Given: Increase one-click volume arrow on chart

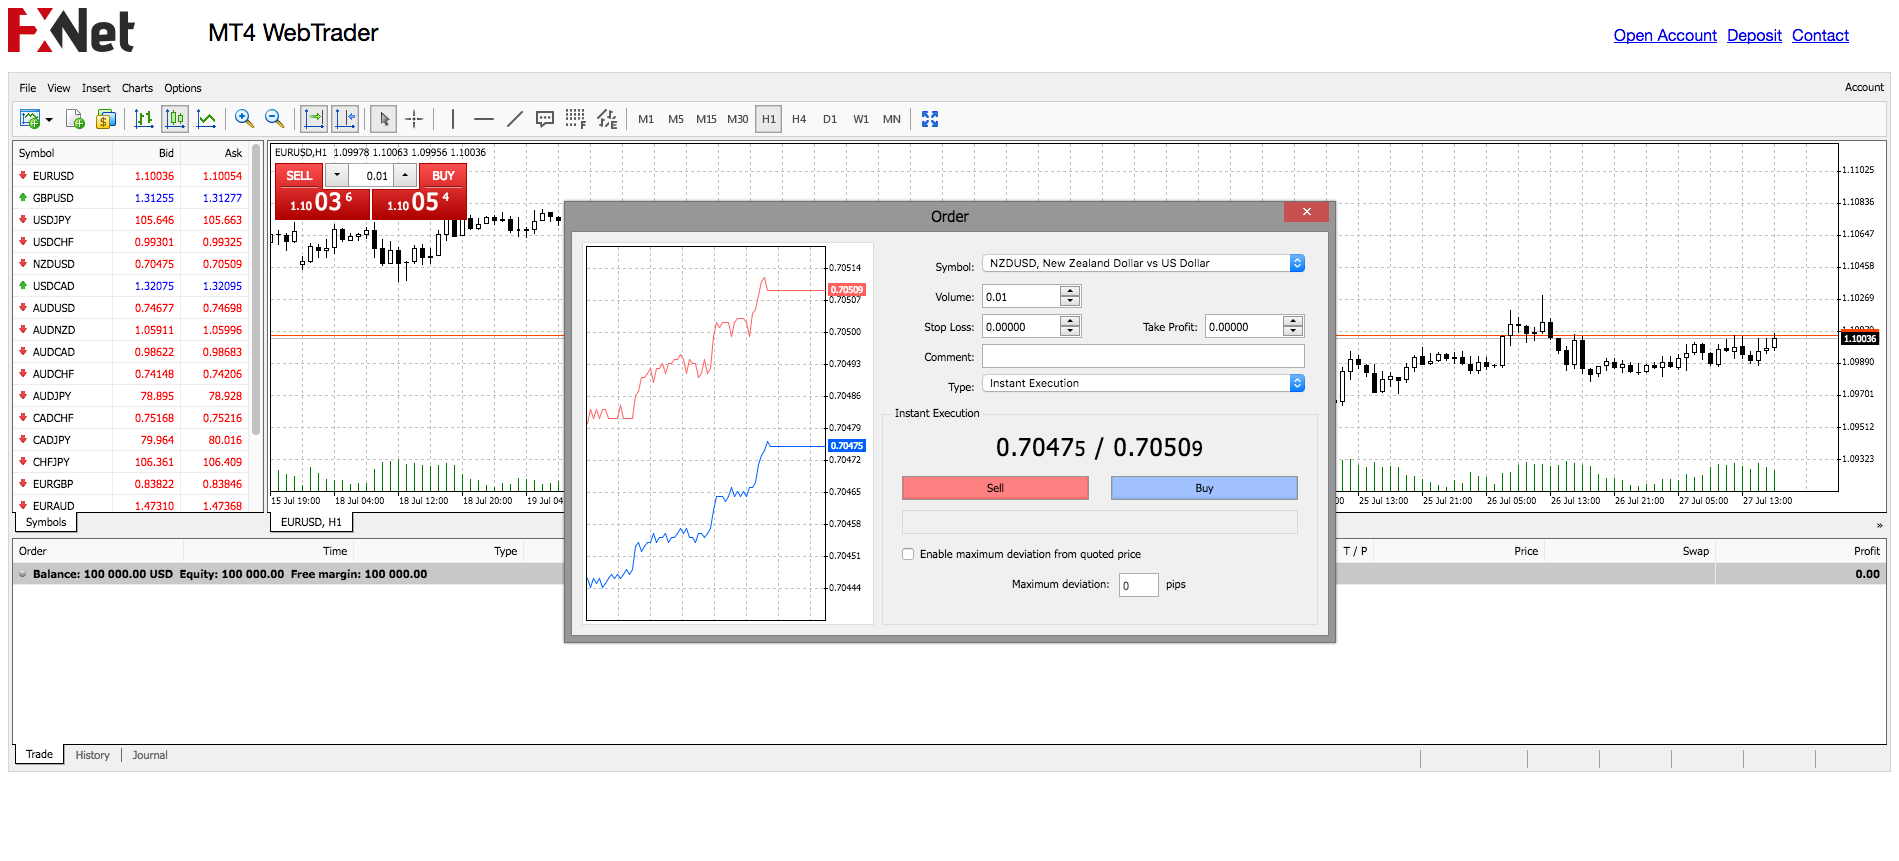Looking at the screenshot, I should click(x=405, y=176).
